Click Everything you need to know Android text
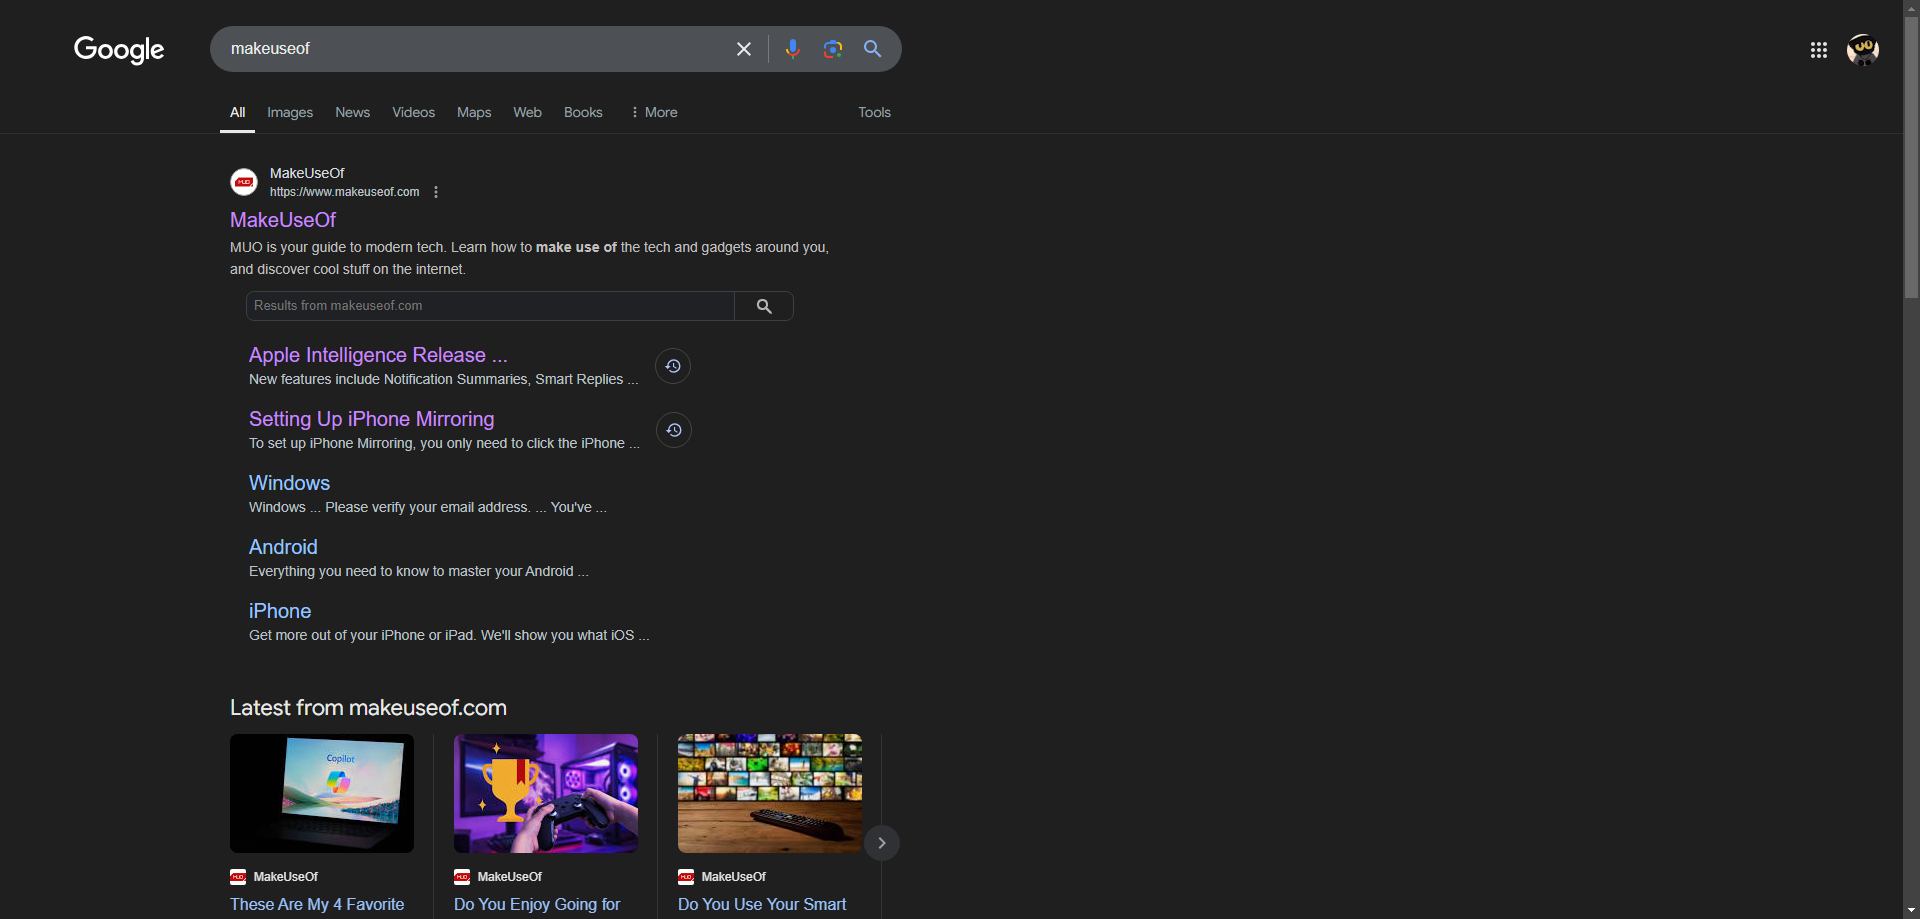 click(418, 571)
